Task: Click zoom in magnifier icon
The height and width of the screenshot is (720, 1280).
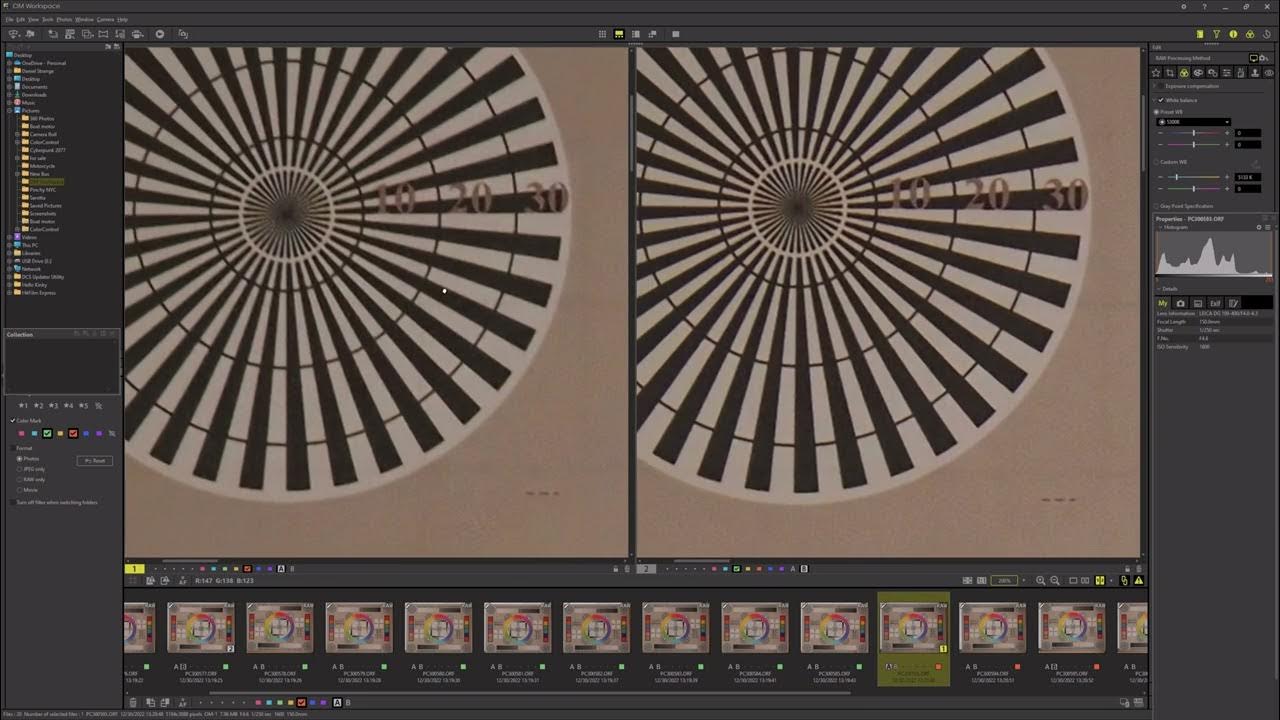Action: (1041, 580)
